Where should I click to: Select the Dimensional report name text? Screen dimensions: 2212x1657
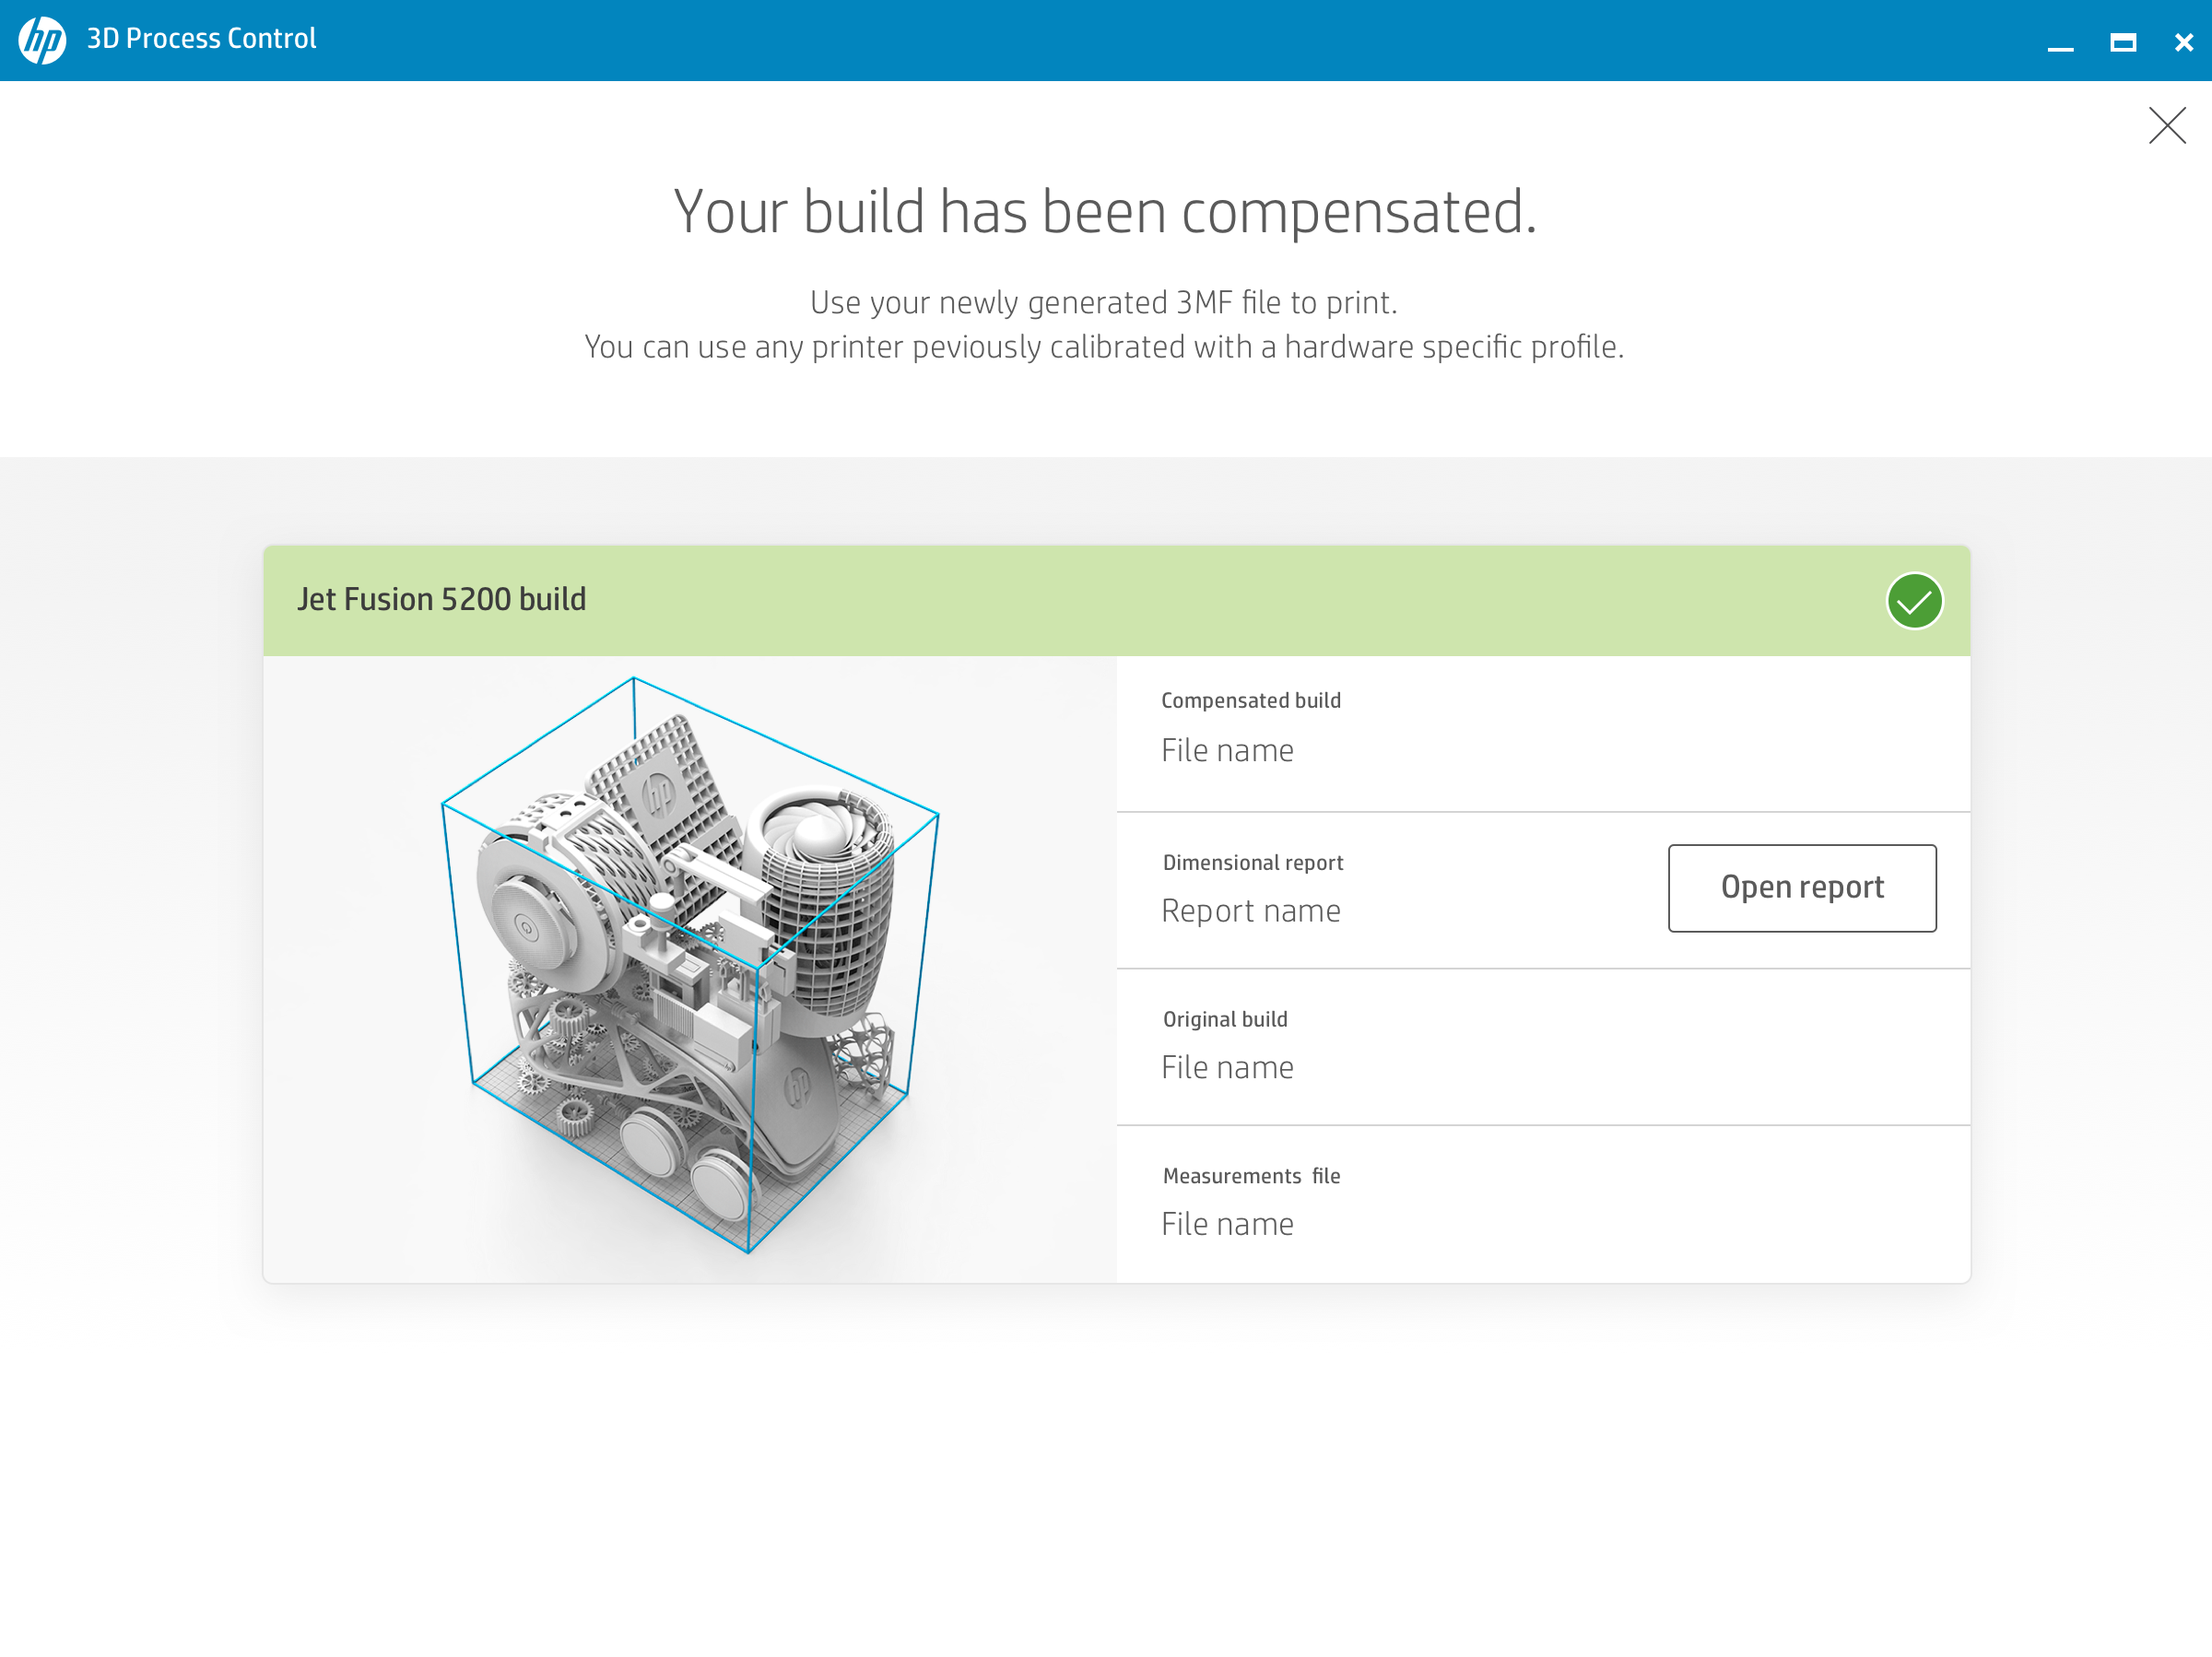pos(1250,911)
